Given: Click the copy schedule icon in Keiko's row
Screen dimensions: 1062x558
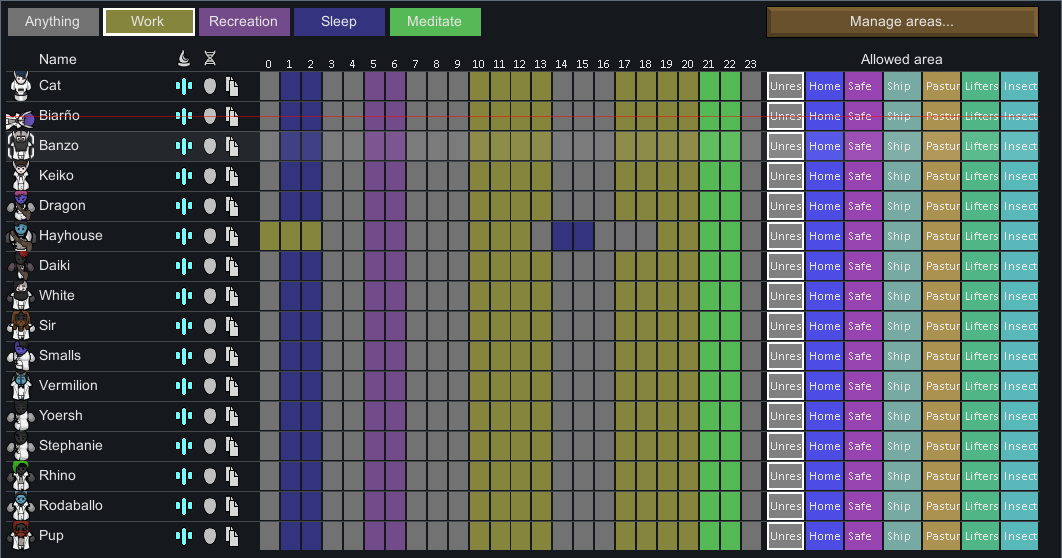Looking at the screenshot, I should [x=232, y=176].
